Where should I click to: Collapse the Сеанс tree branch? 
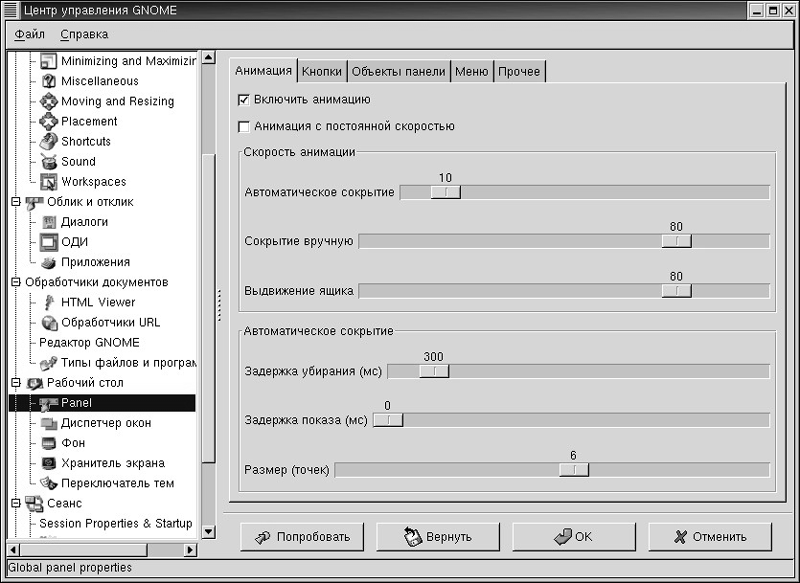tap(15, 503)
